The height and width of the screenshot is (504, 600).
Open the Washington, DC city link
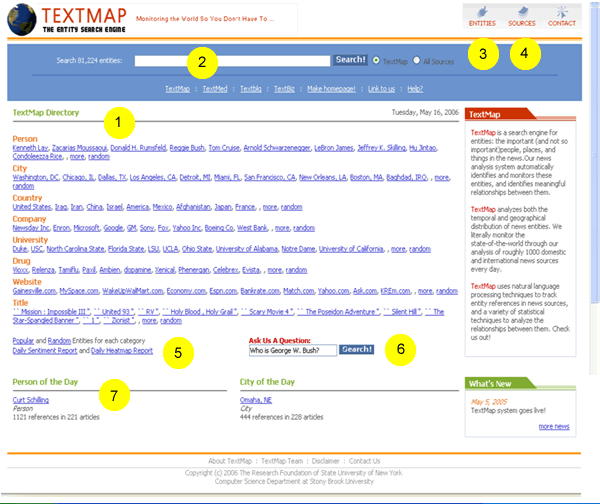coord(36,177)
